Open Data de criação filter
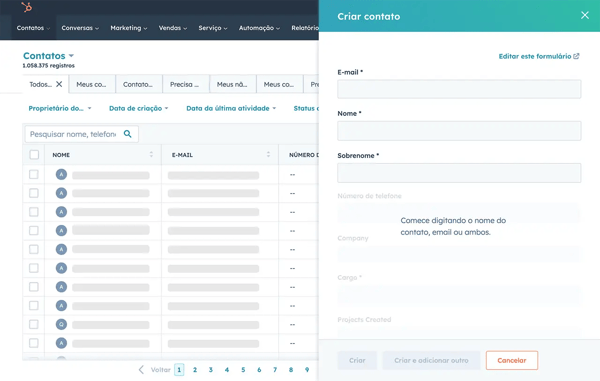 (x=139, y=108)
